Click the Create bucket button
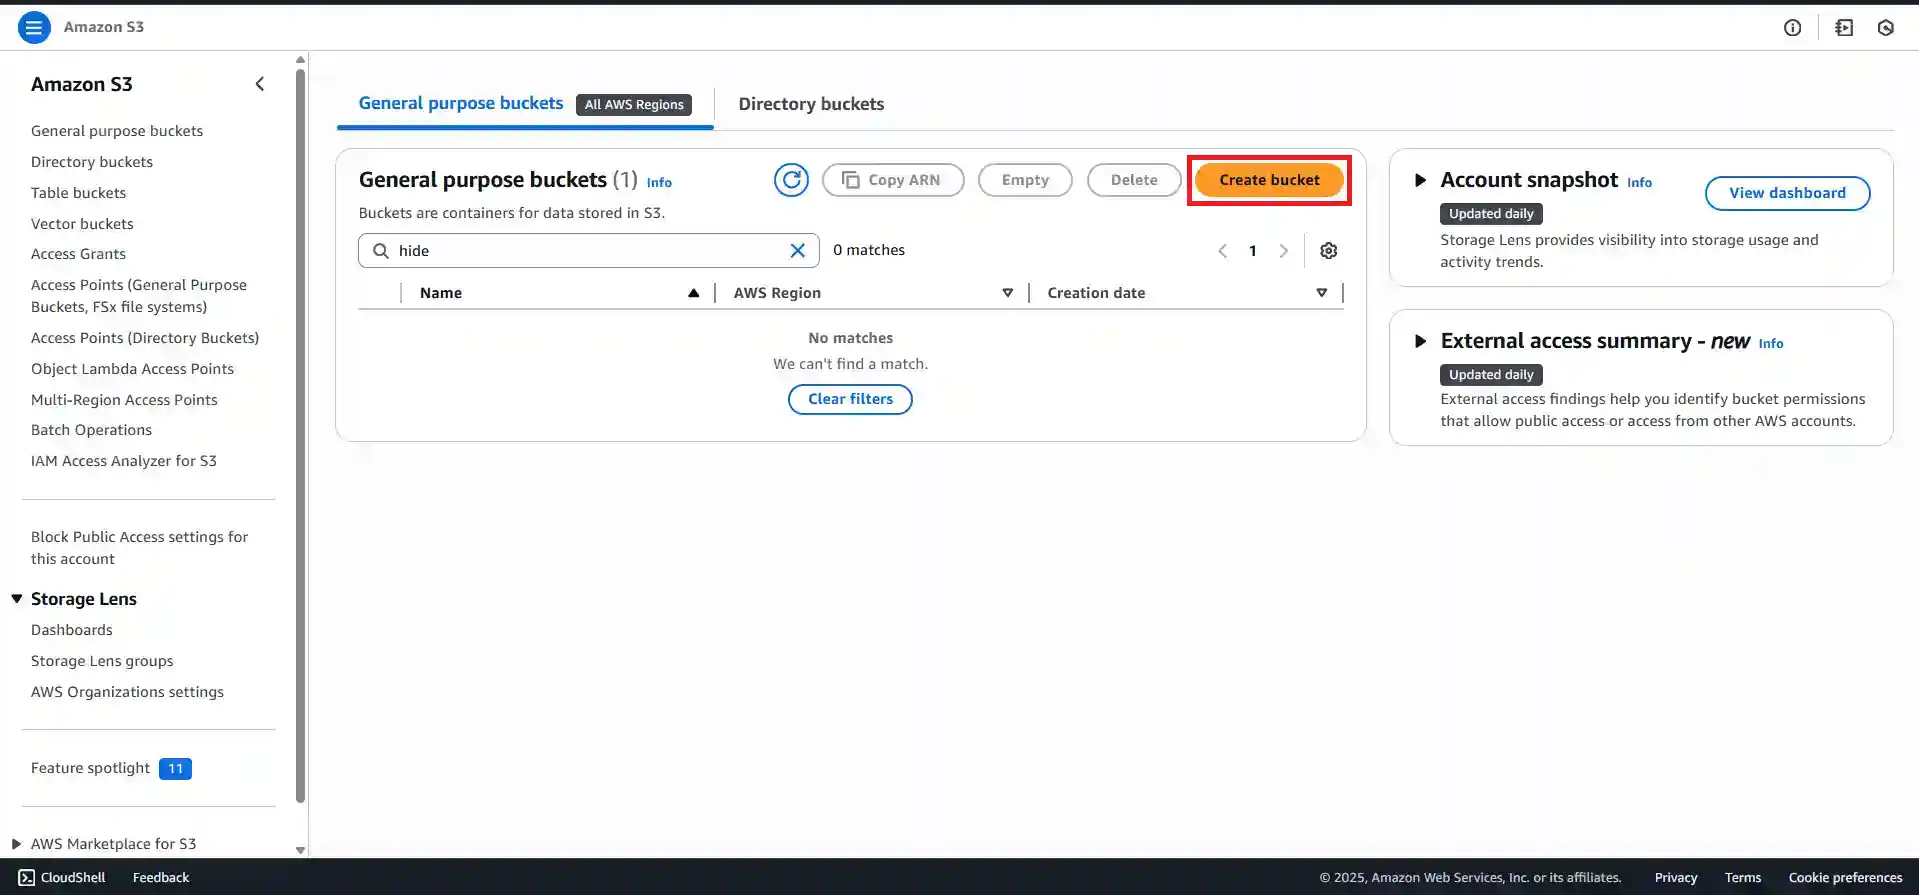This screenshot has height=895, width=1919. point(1269,180)
